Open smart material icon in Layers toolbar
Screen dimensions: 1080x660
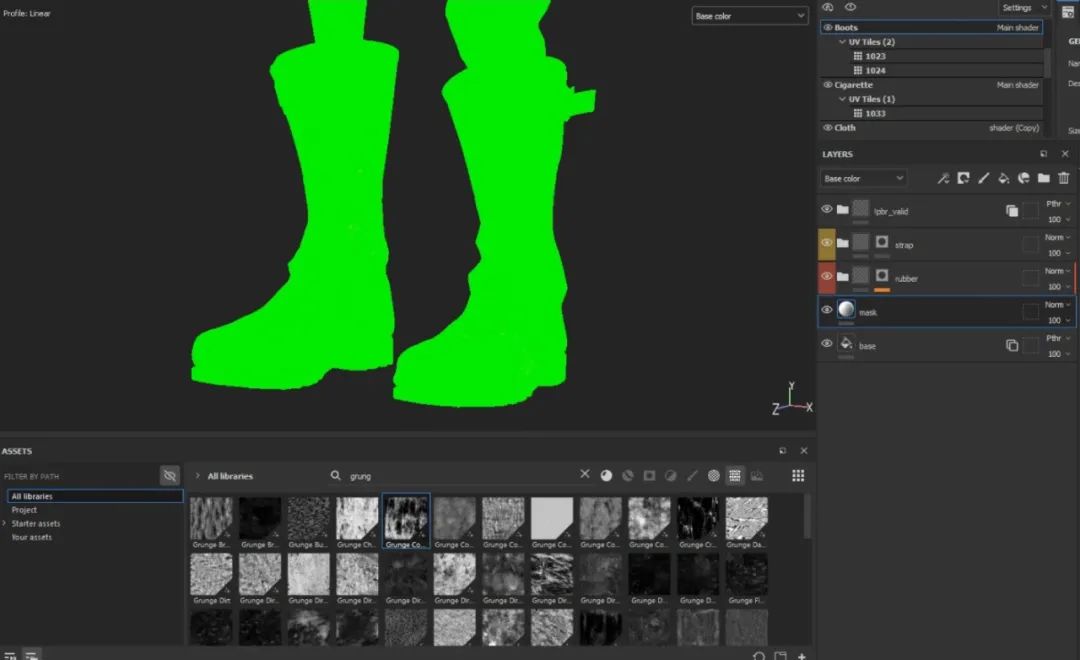point(1023,178)
